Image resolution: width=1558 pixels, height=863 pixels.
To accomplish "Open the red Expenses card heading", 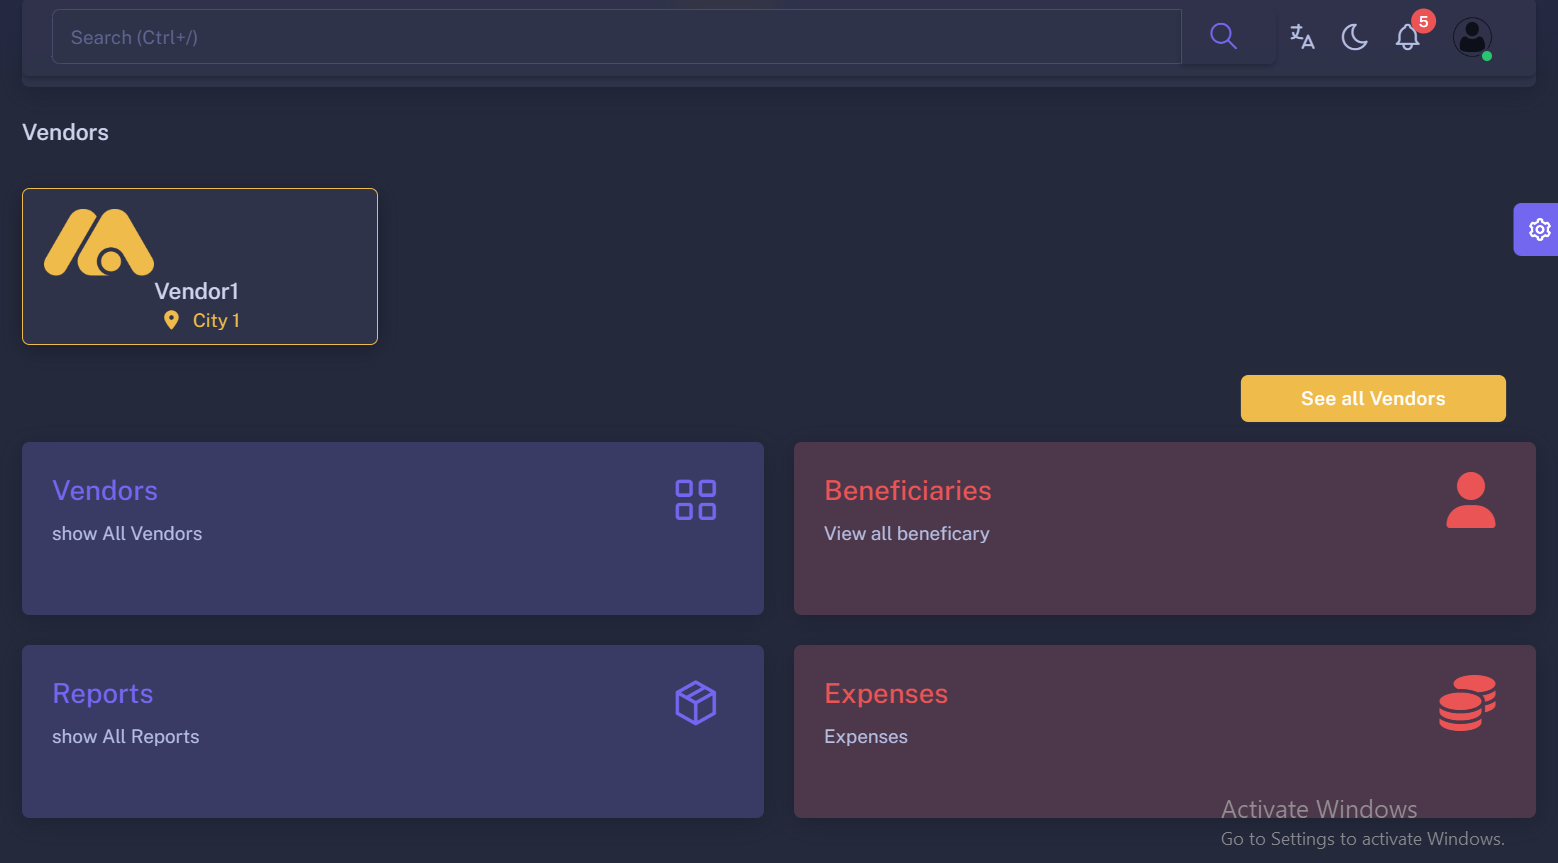I will pos(886,693).
